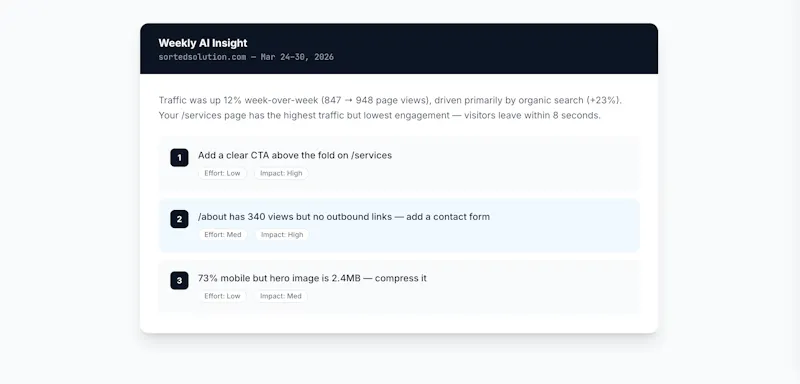Click the sortedsolution.com domain text
This screenshot has width=800, height=384.
tap(203, 57)
